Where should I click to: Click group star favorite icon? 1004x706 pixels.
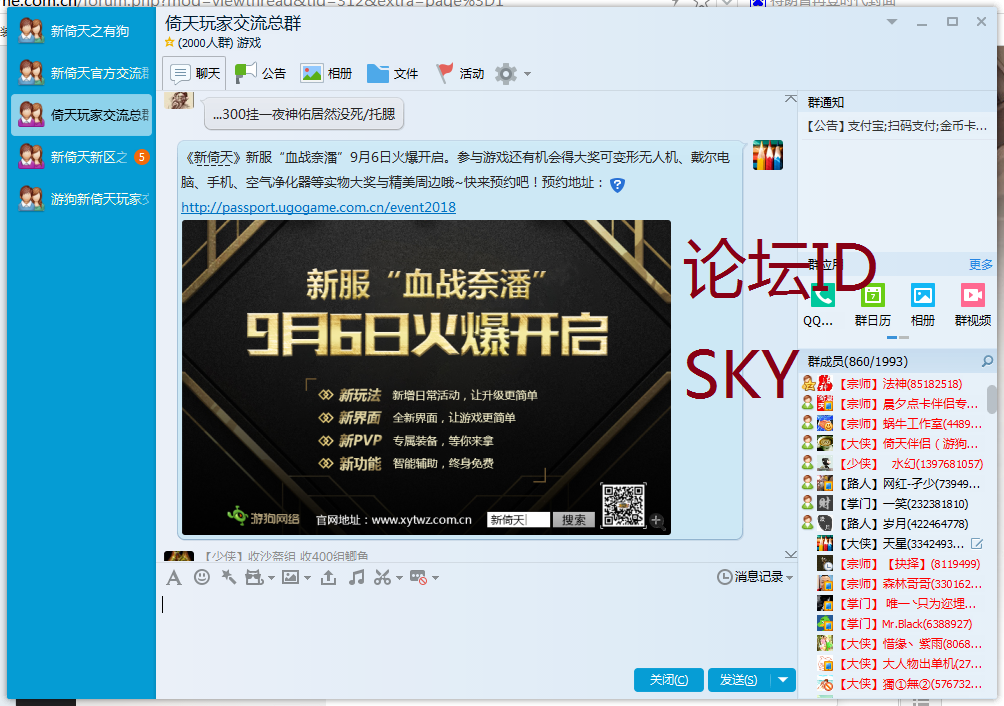click(170, 42)
